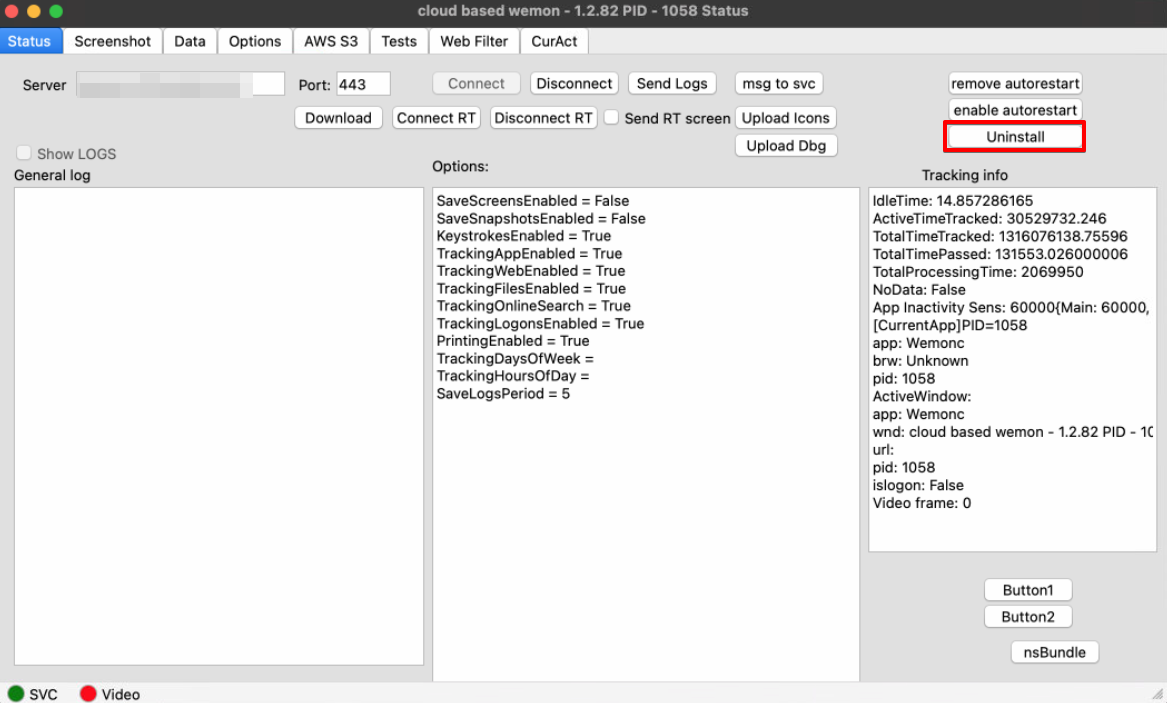Go to the CurAct tab
The width and height of the screenshot is (1167, 703).
coord(554,41)
